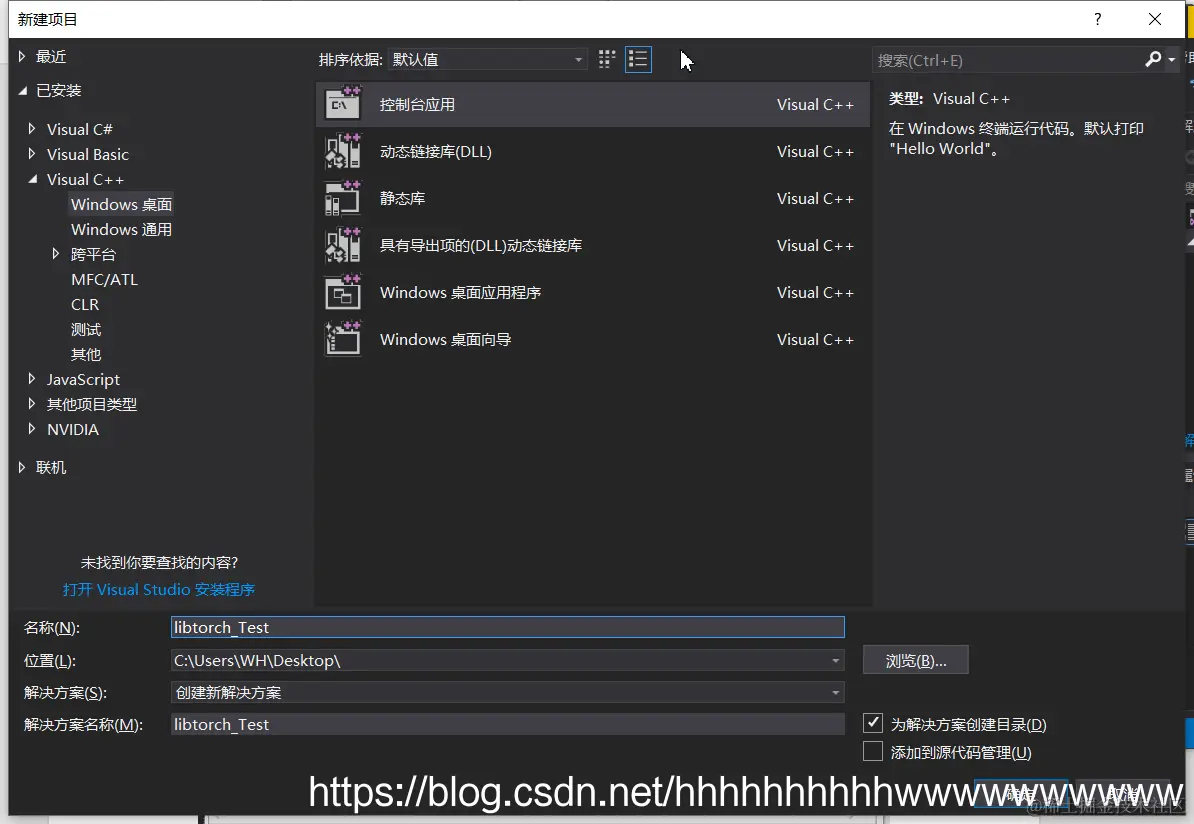This screenshot has height=824, width=1194.
Task: Select the Static Library template icon
Action: (x=343, y=199)
